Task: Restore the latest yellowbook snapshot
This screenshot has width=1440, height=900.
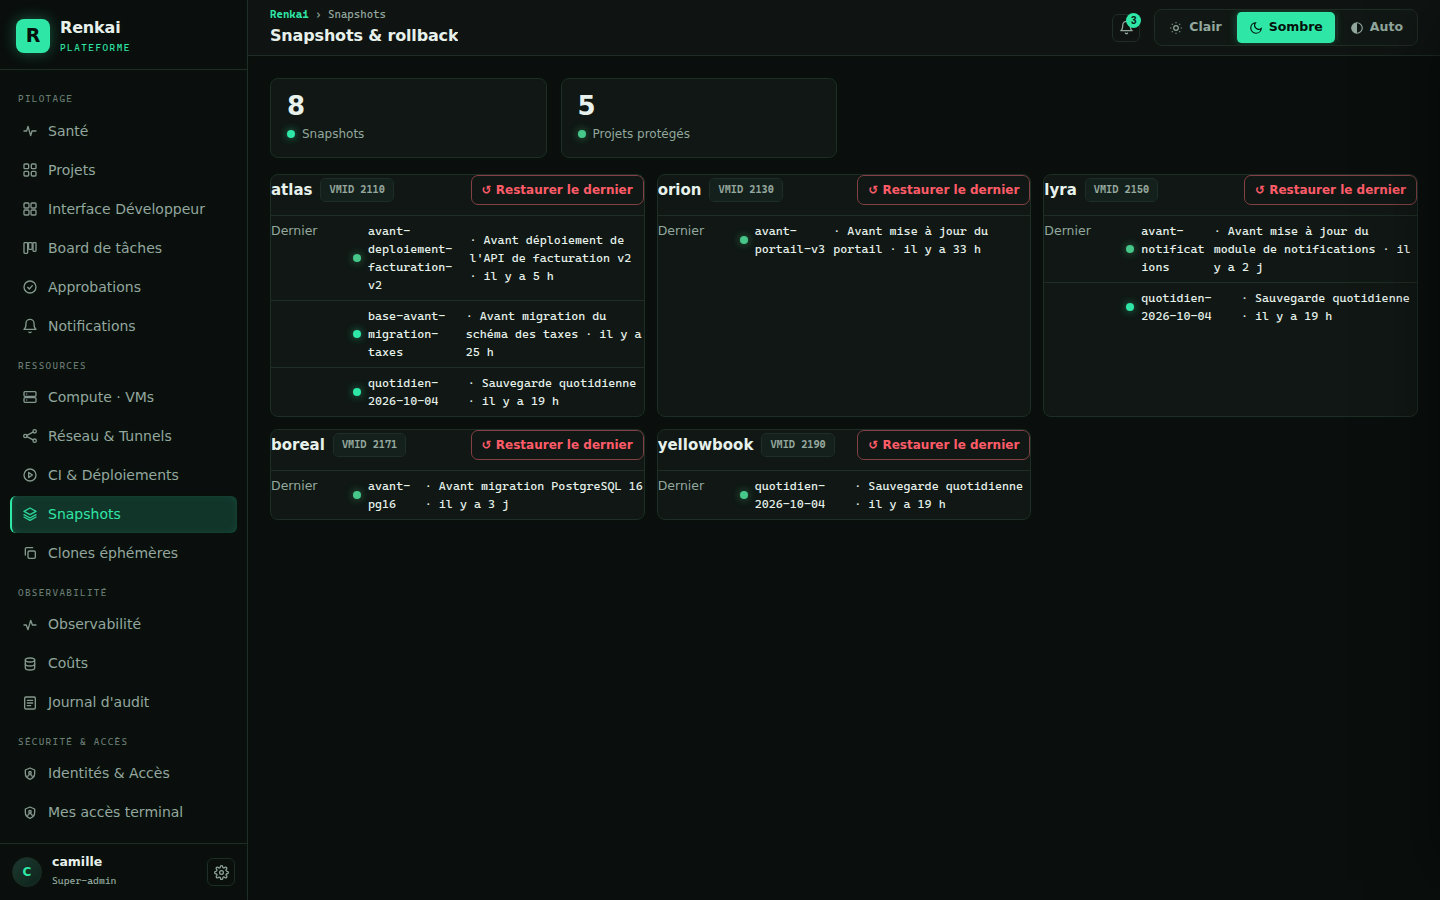Action: [943, 445]
